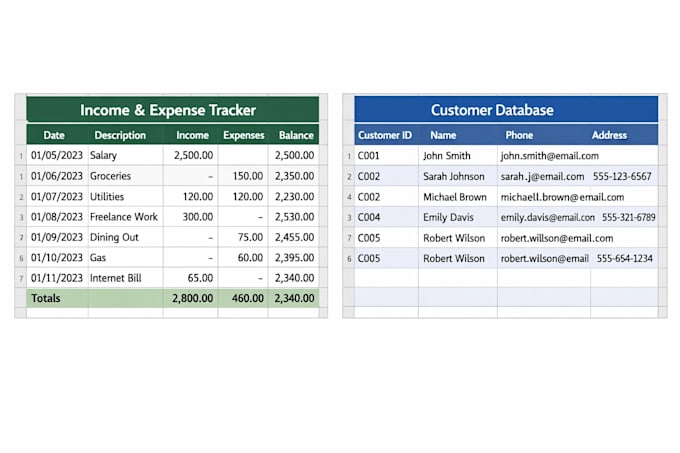
Task: Click the customer ID "C001"
Action: tap(369, 156)
